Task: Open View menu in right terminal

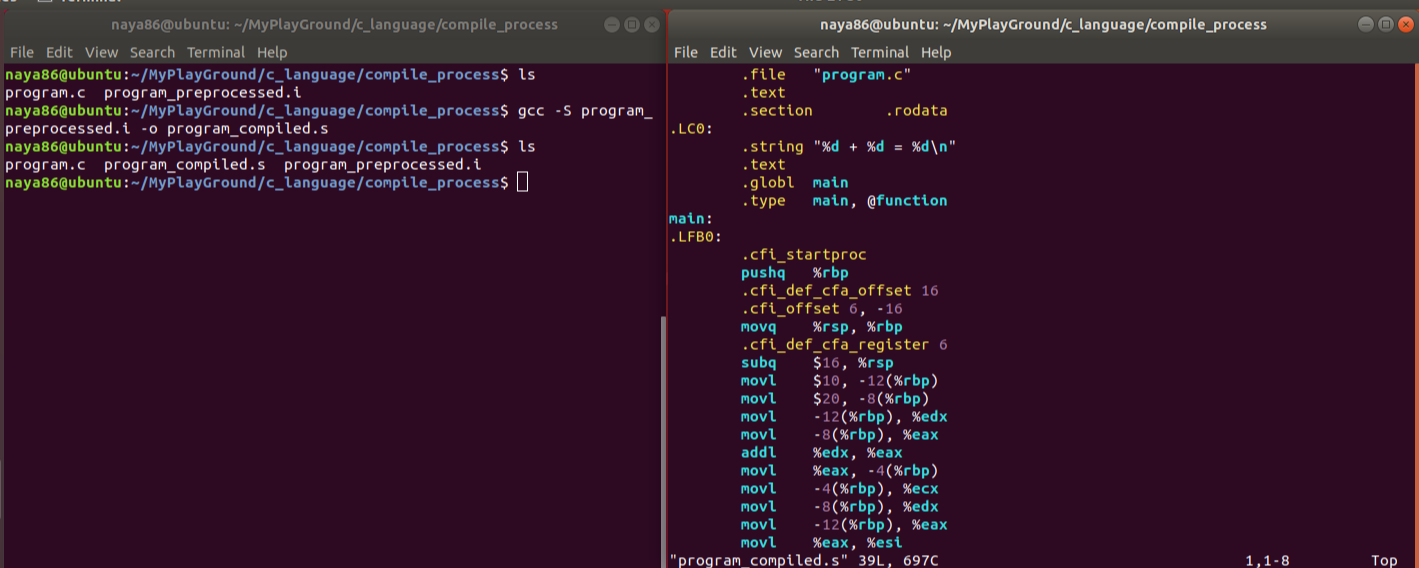Action: 765,52
